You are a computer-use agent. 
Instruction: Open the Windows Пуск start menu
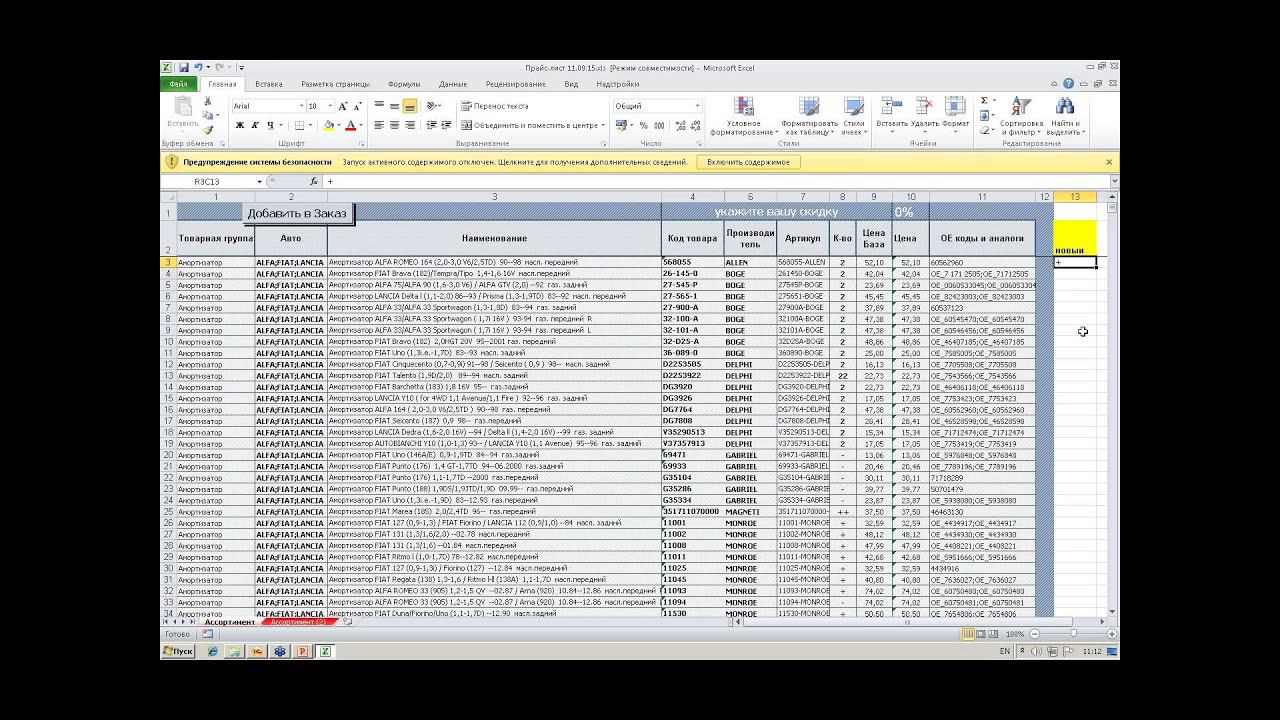pos(178,651)
